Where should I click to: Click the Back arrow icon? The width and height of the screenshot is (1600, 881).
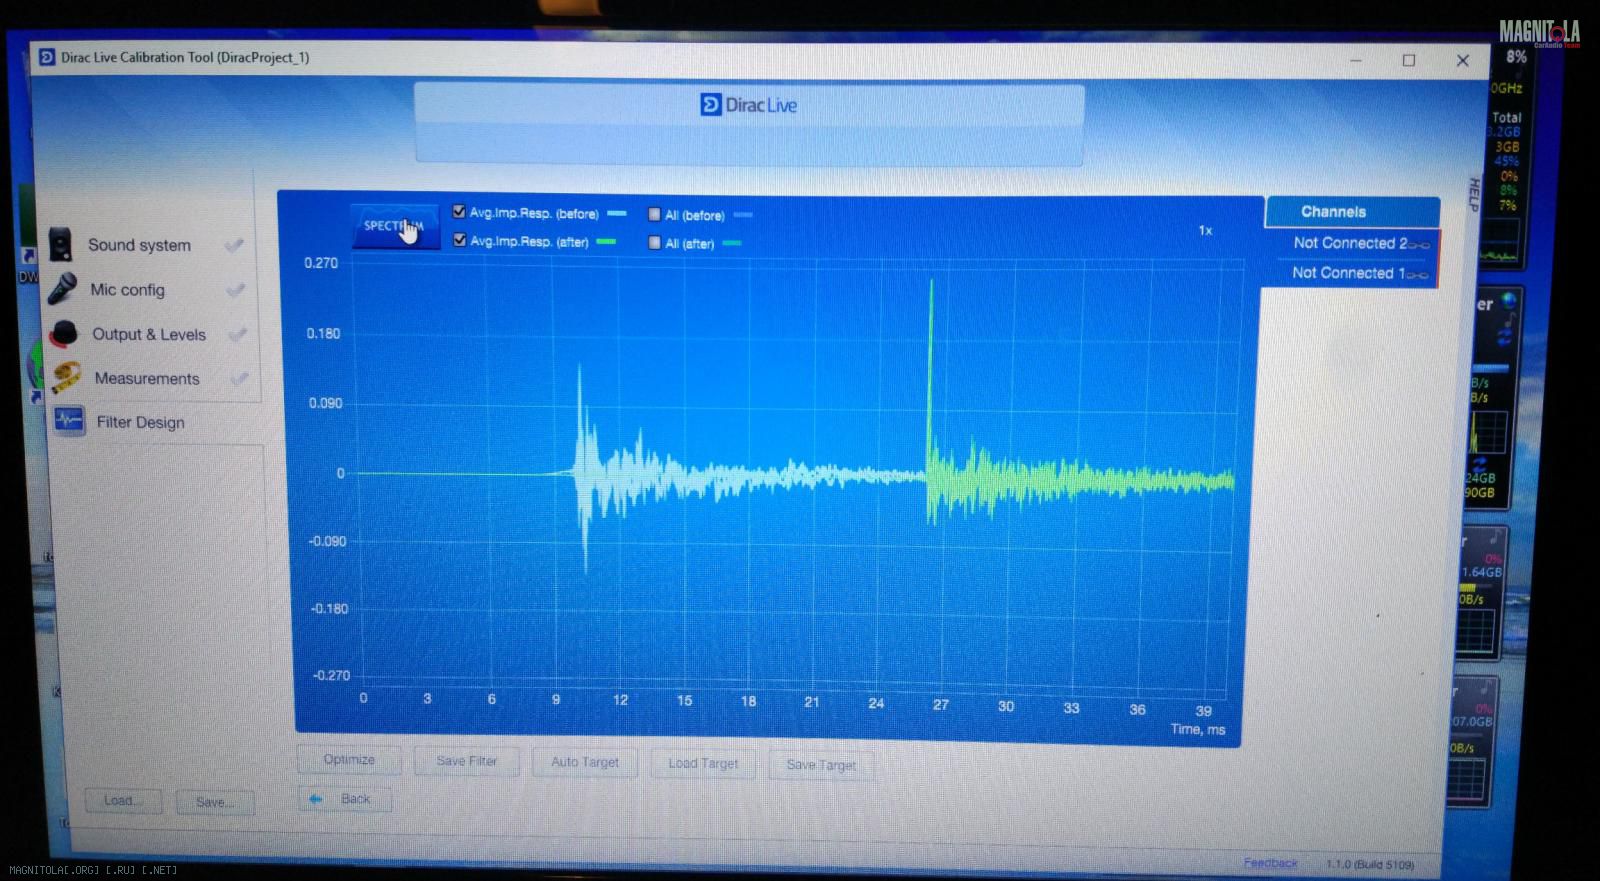316,799
